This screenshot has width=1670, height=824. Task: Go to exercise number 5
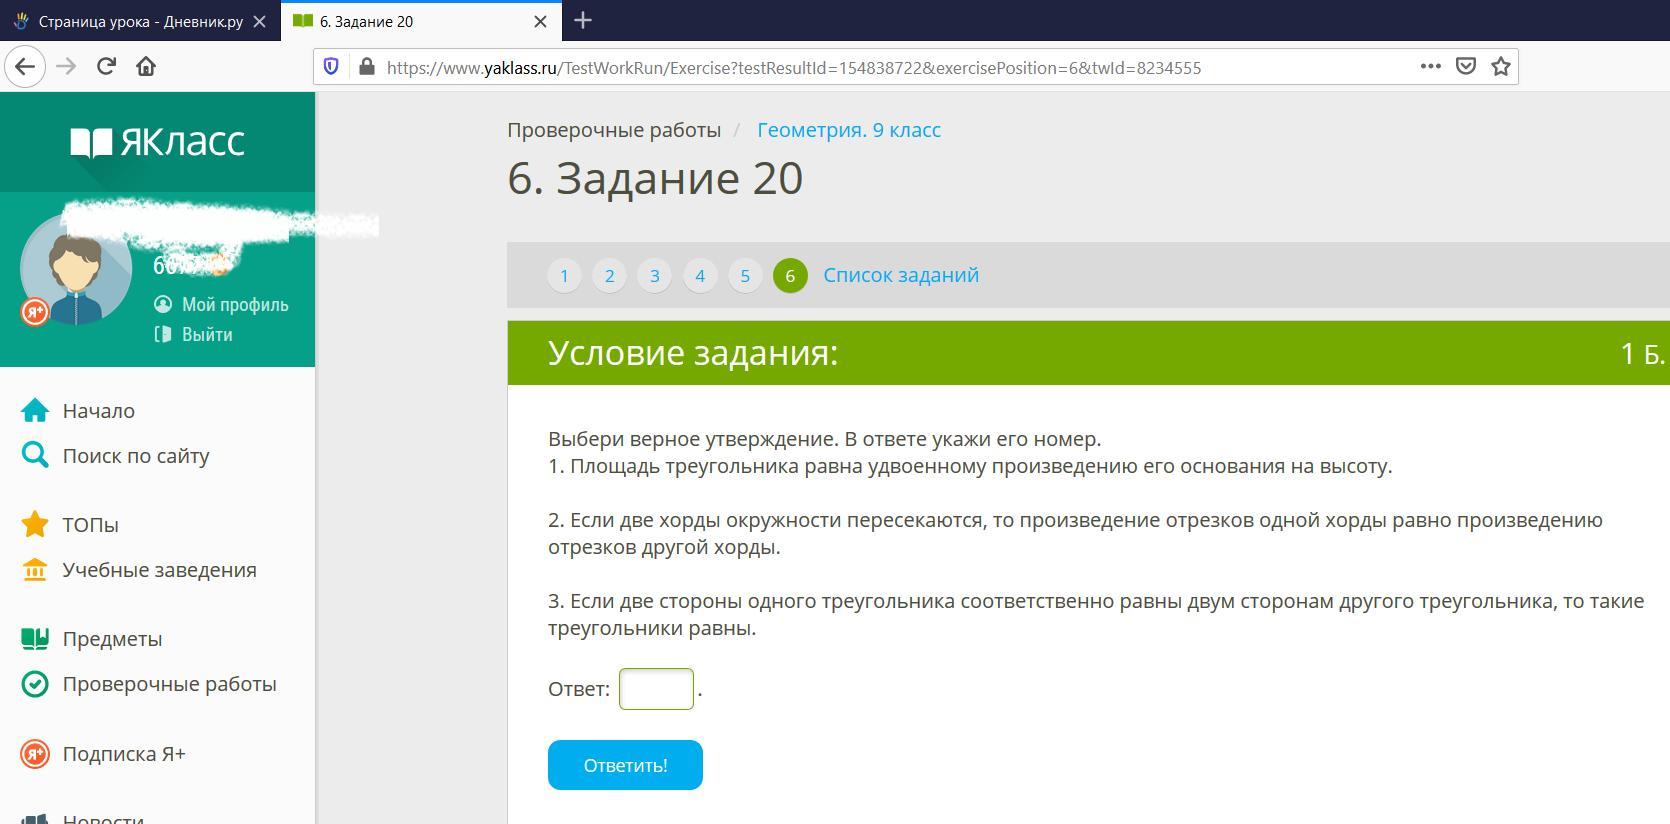(745, 275)
